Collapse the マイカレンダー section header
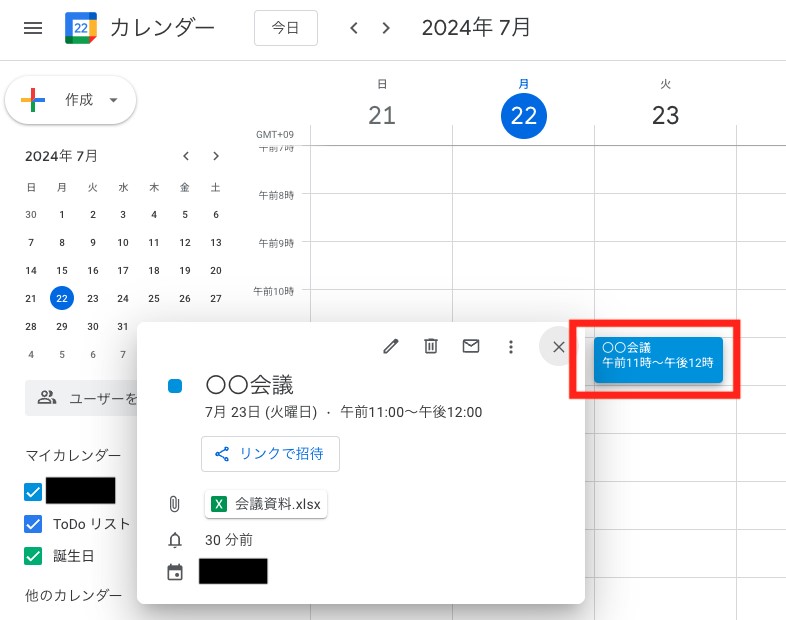 73,455
